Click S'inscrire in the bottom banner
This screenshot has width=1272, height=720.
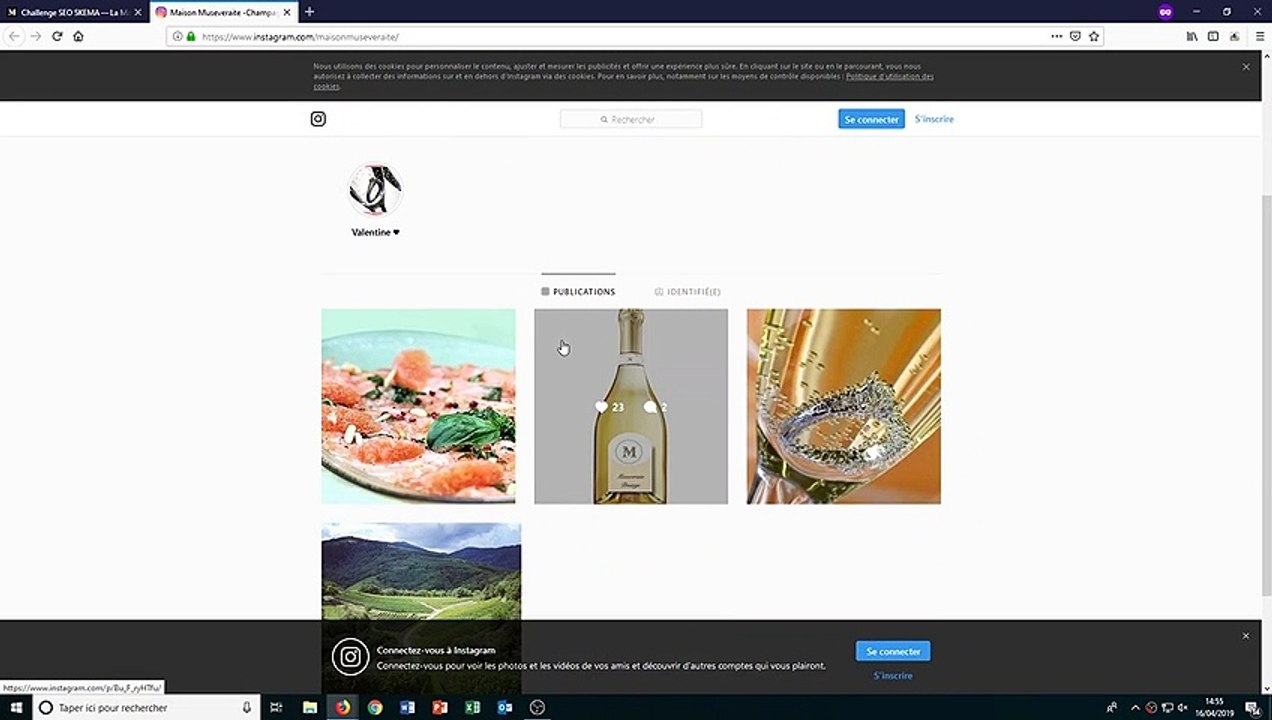pyautogui.click(x=893, y=676)
